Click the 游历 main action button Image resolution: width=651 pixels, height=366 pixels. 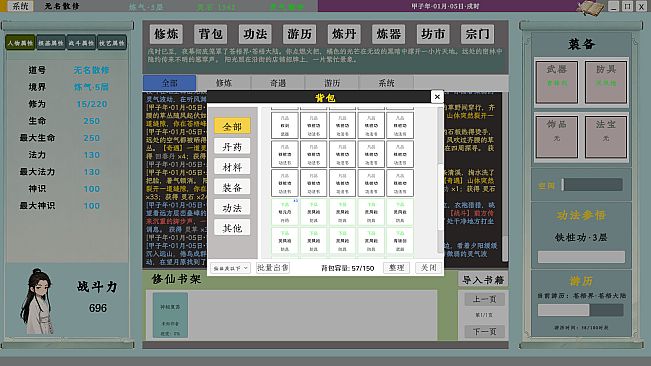[x=299, y=34]
